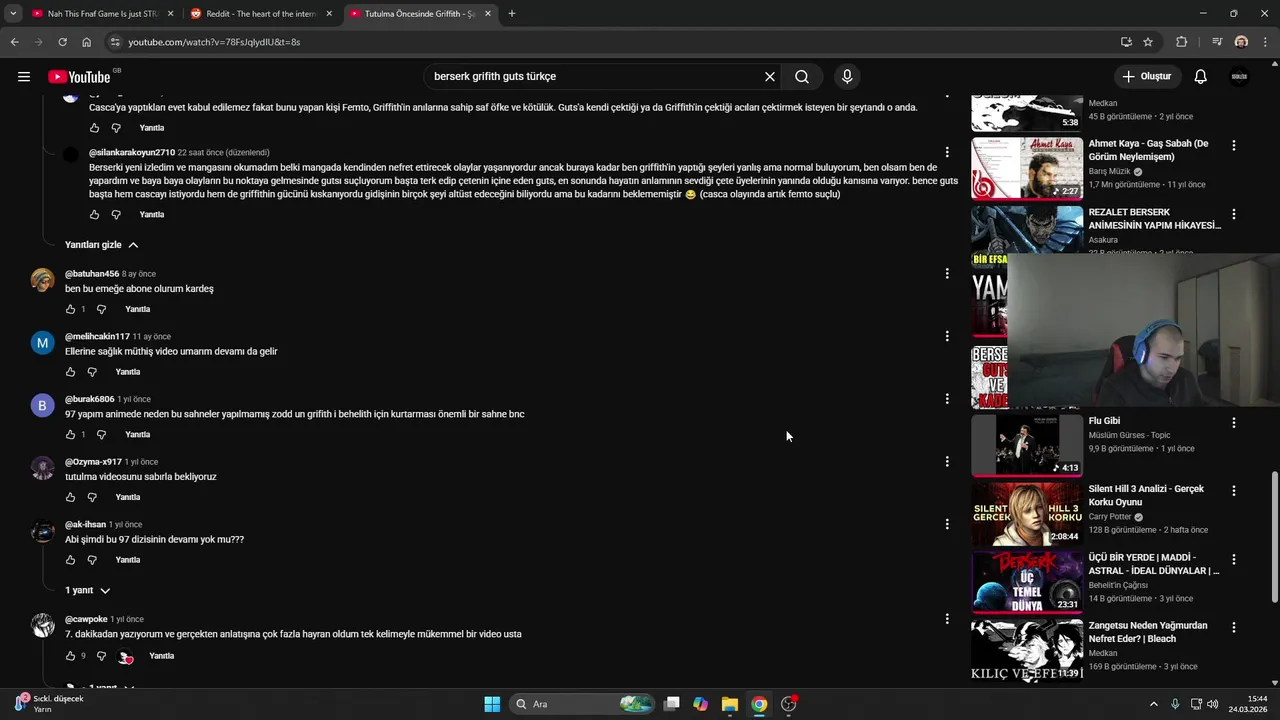Screen dimensions: 1280x720
Task: Open the YouTube hamburger guide menu
Action: [24, 77]
